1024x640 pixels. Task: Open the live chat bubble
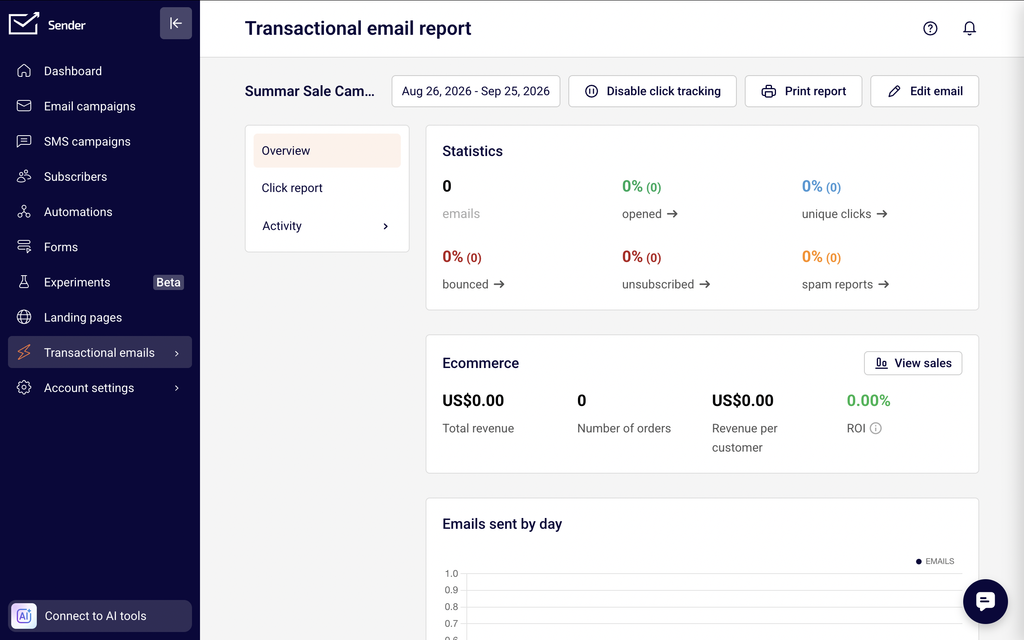pyautogui.click(x=985, y=601)
